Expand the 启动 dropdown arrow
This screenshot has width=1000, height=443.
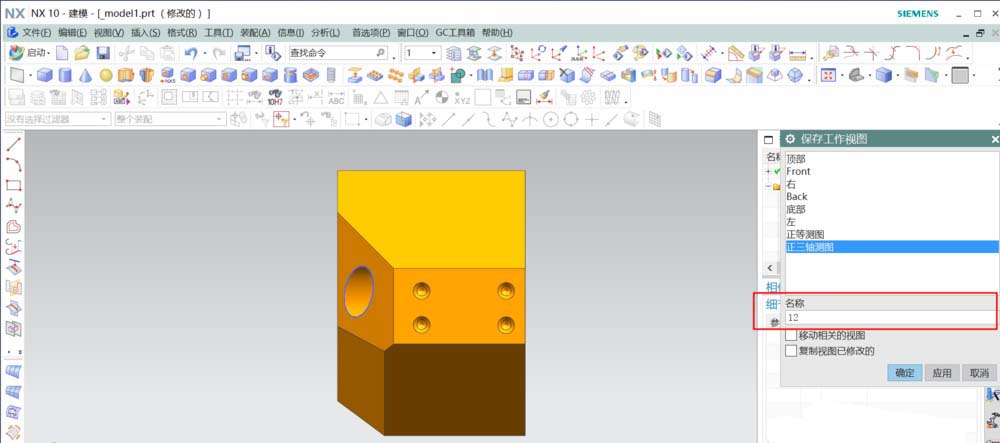pyautogui.click(x=48, y=53)
